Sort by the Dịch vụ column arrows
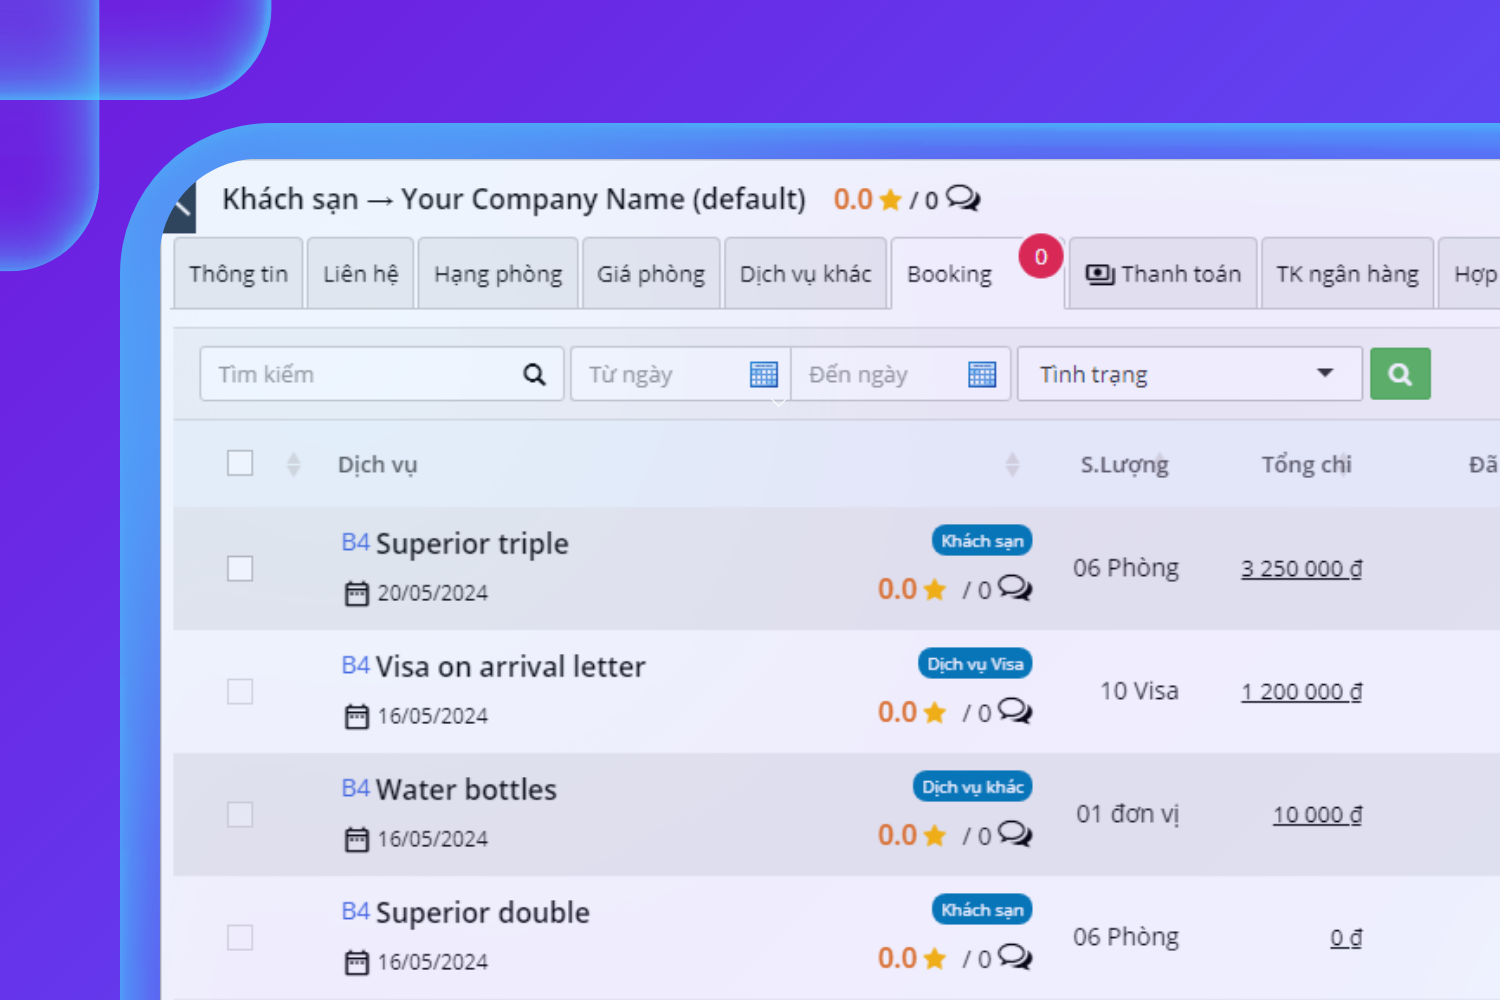 (x=1012, y=464)
